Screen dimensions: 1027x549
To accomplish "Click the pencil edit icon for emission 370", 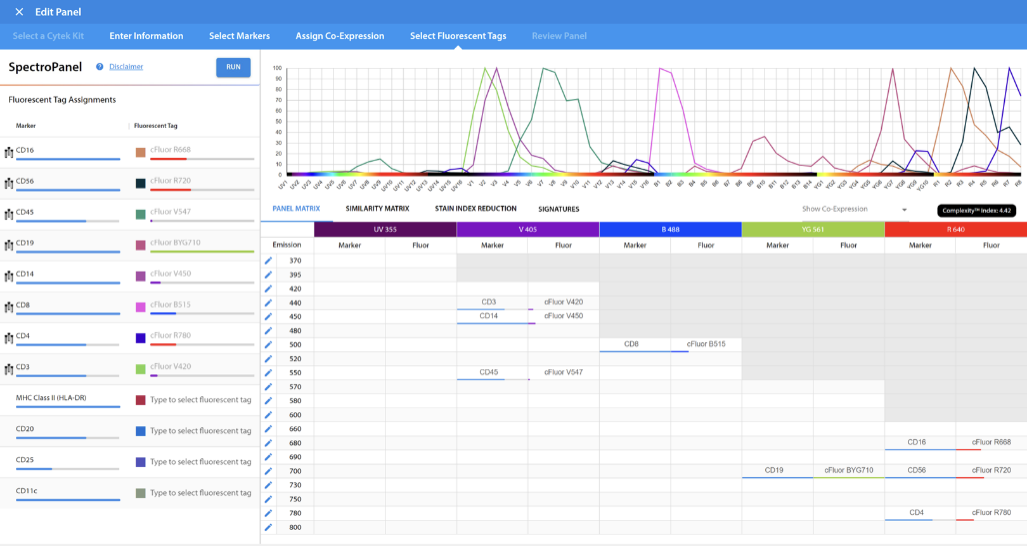I will (268, 261).
